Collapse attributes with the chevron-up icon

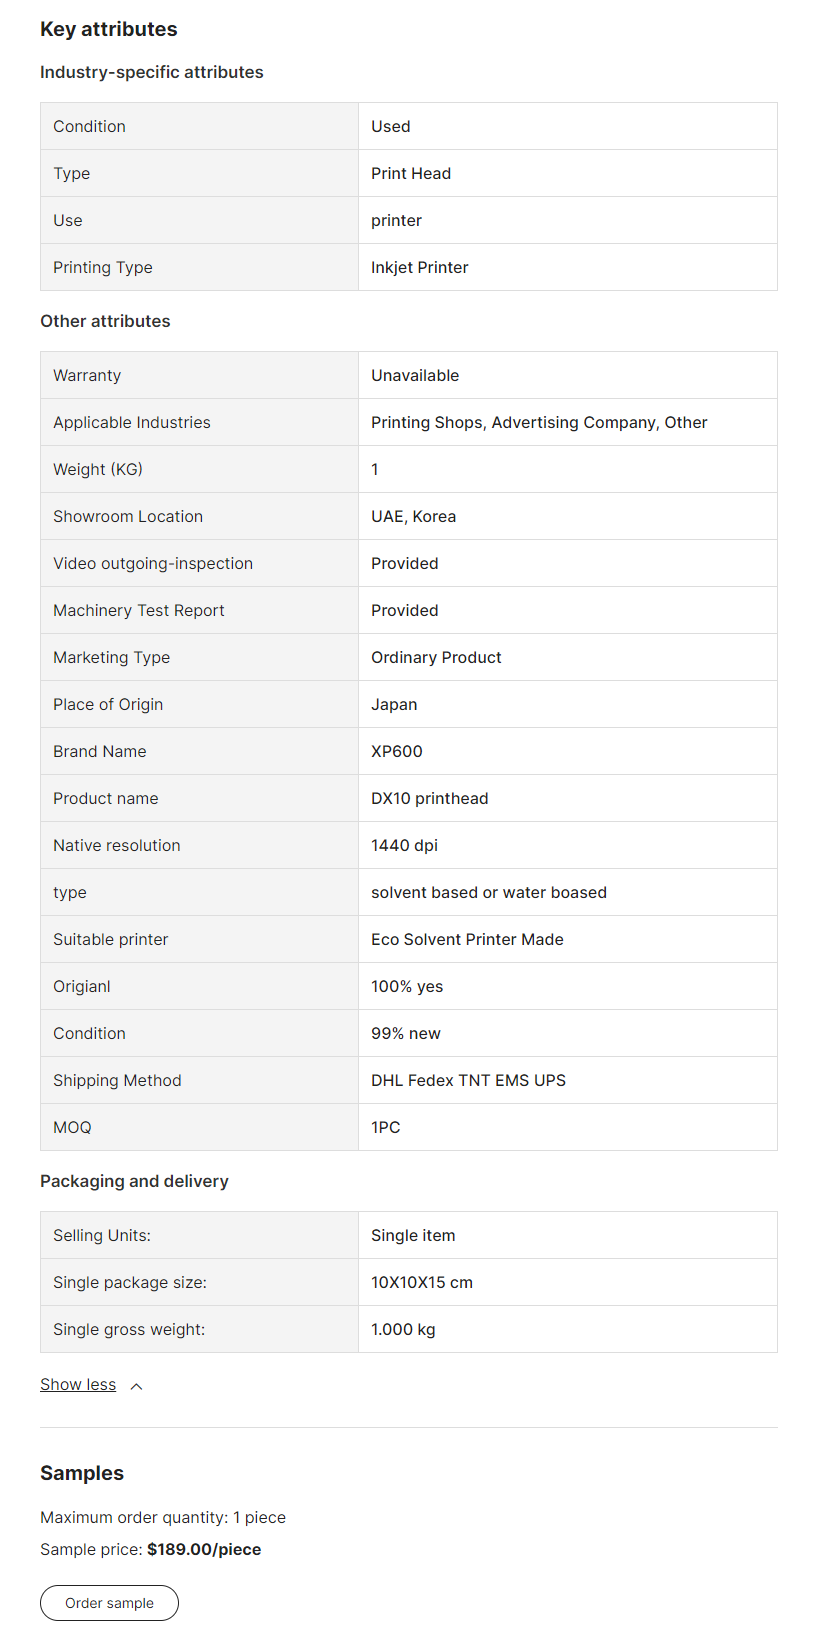(x=137, y=1386)
